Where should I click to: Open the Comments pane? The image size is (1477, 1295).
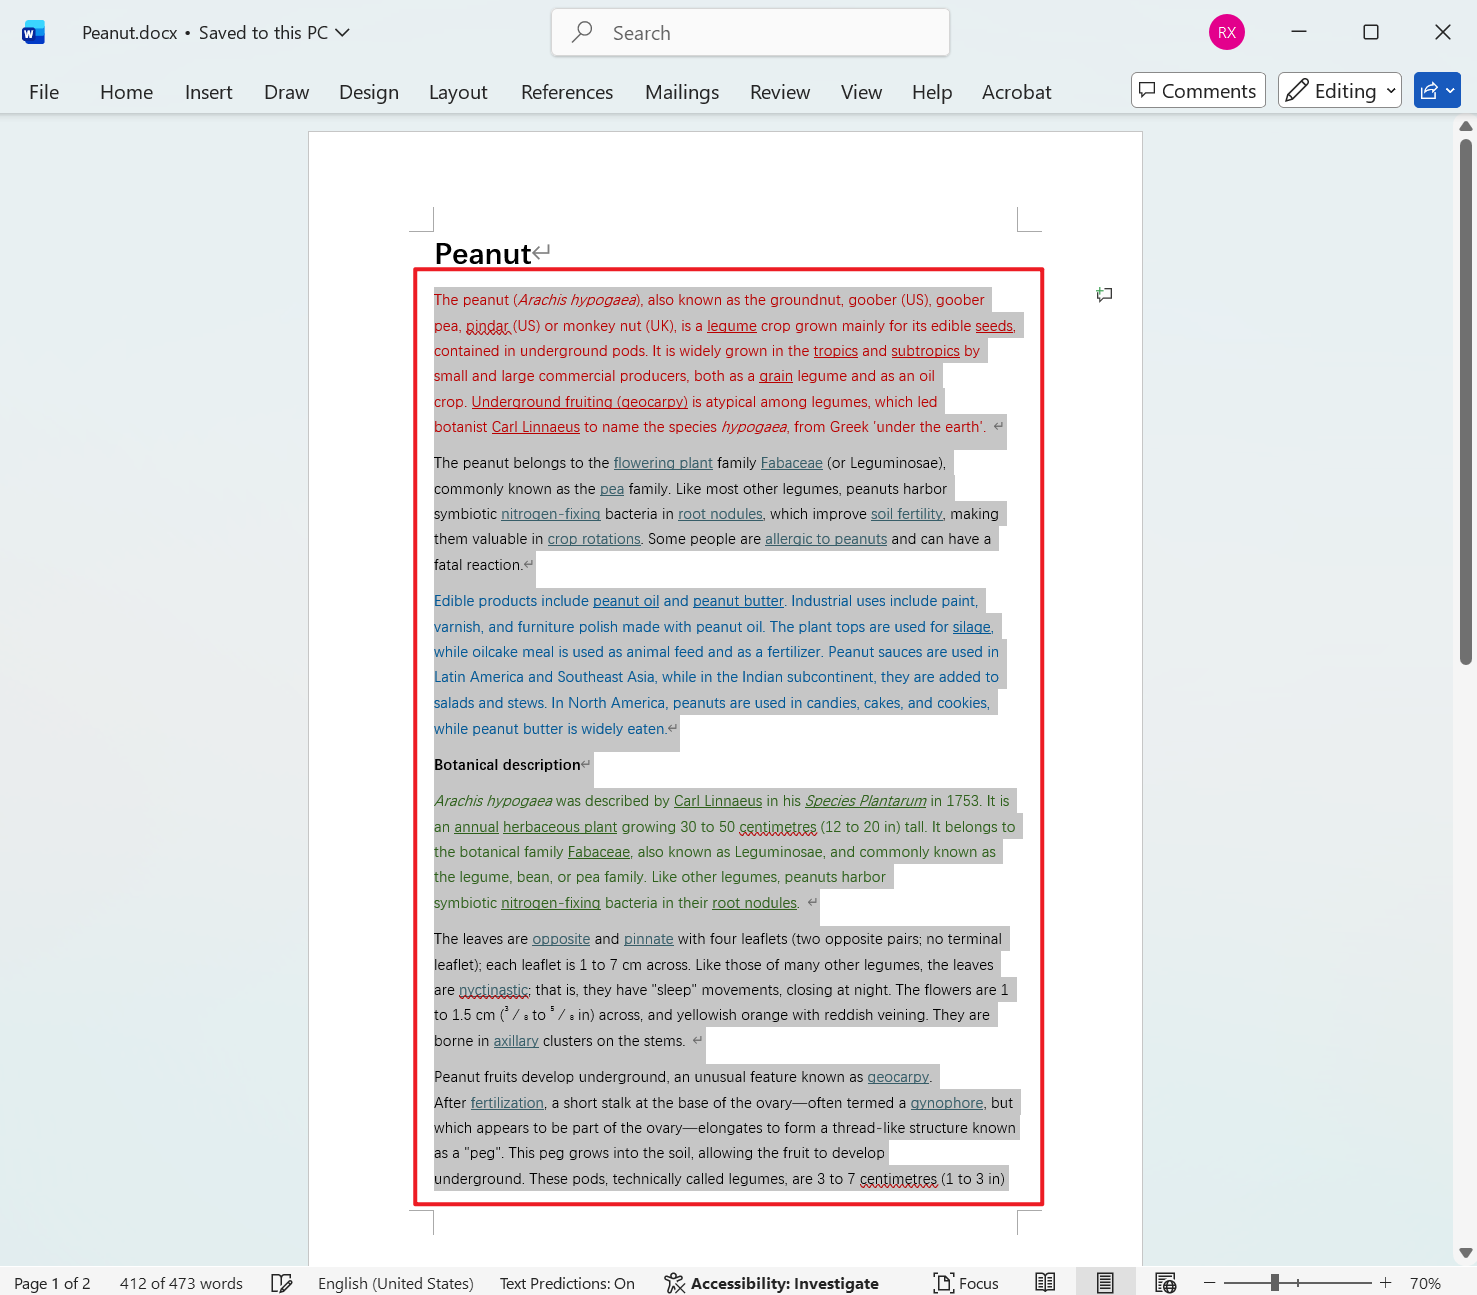[1197, 90]
